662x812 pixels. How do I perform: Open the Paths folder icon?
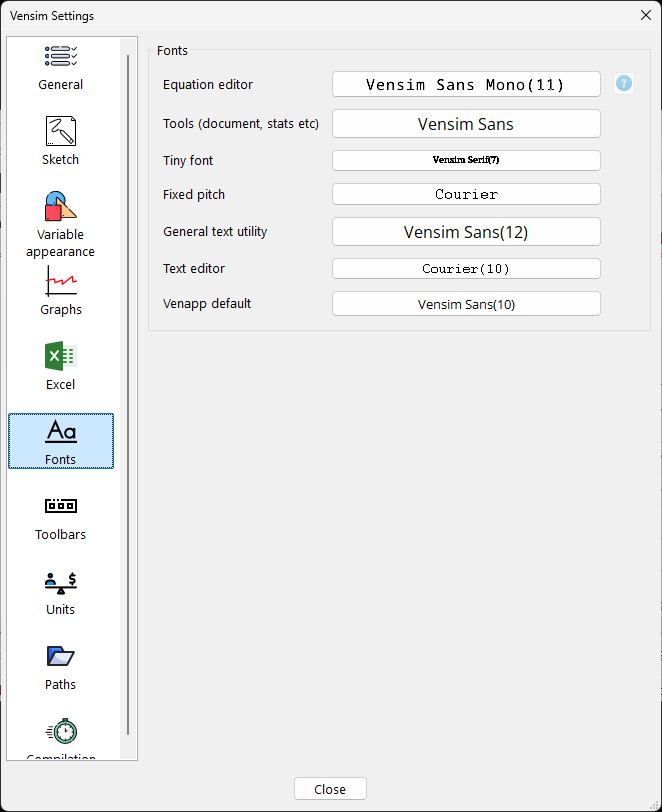point(61,656)
